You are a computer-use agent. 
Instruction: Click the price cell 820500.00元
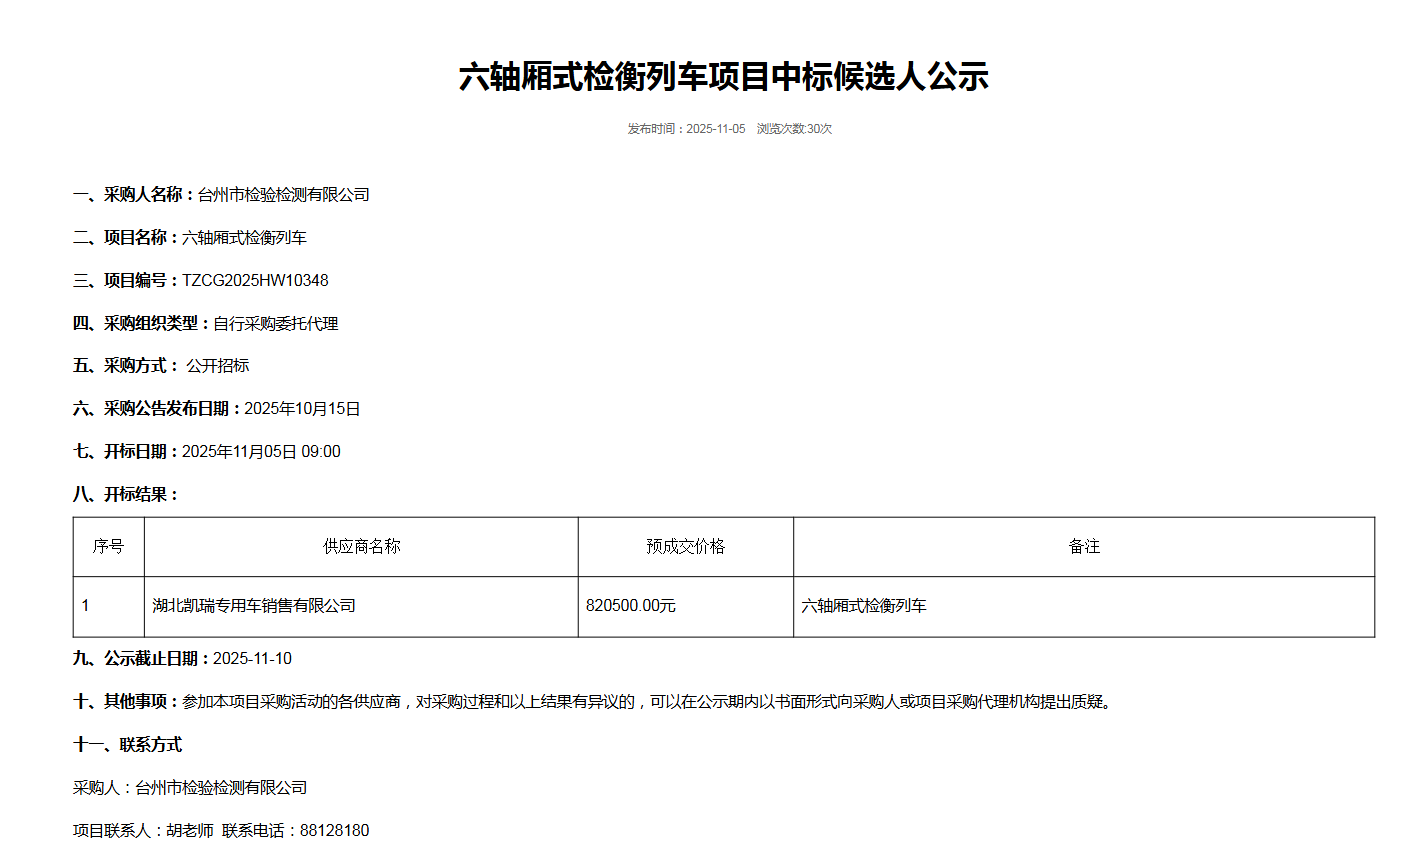(x=631, y=606)
